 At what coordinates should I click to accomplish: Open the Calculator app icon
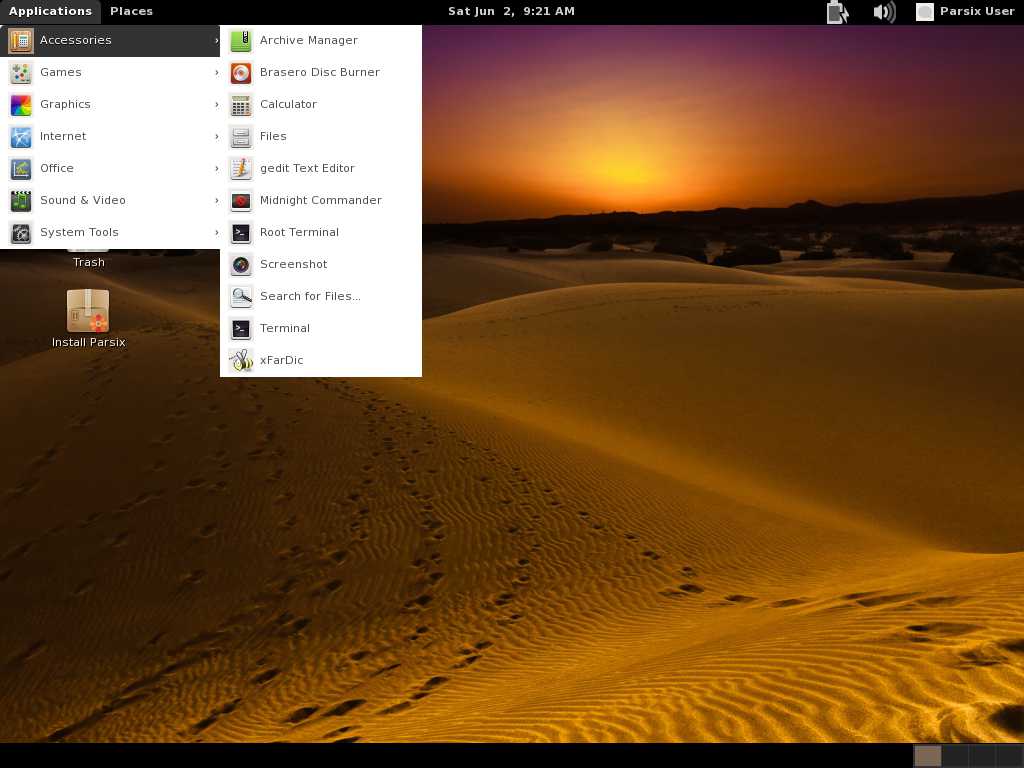241,105
